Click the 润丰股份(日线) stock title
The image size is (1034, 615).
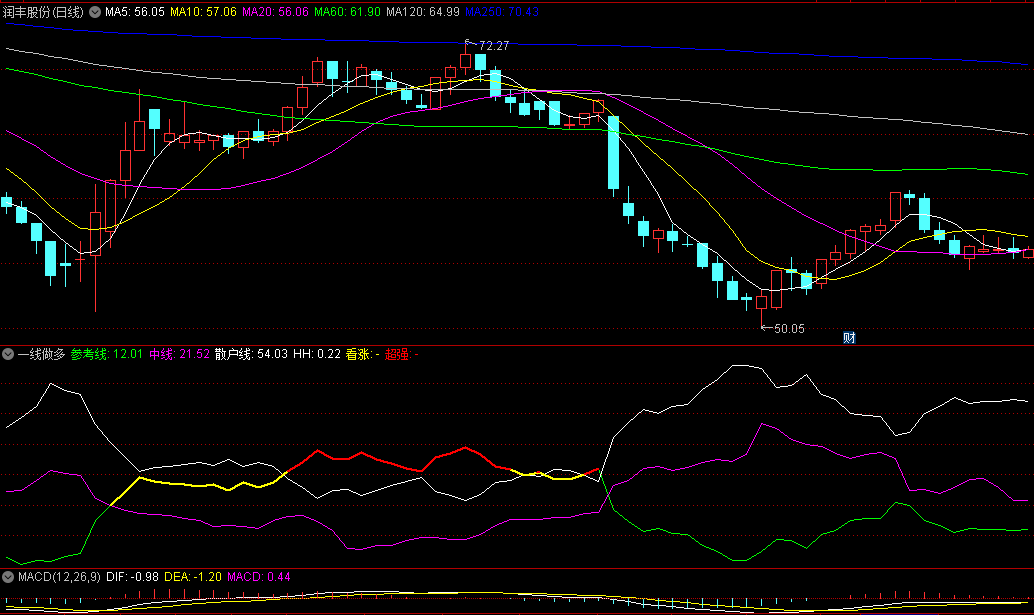44,12
